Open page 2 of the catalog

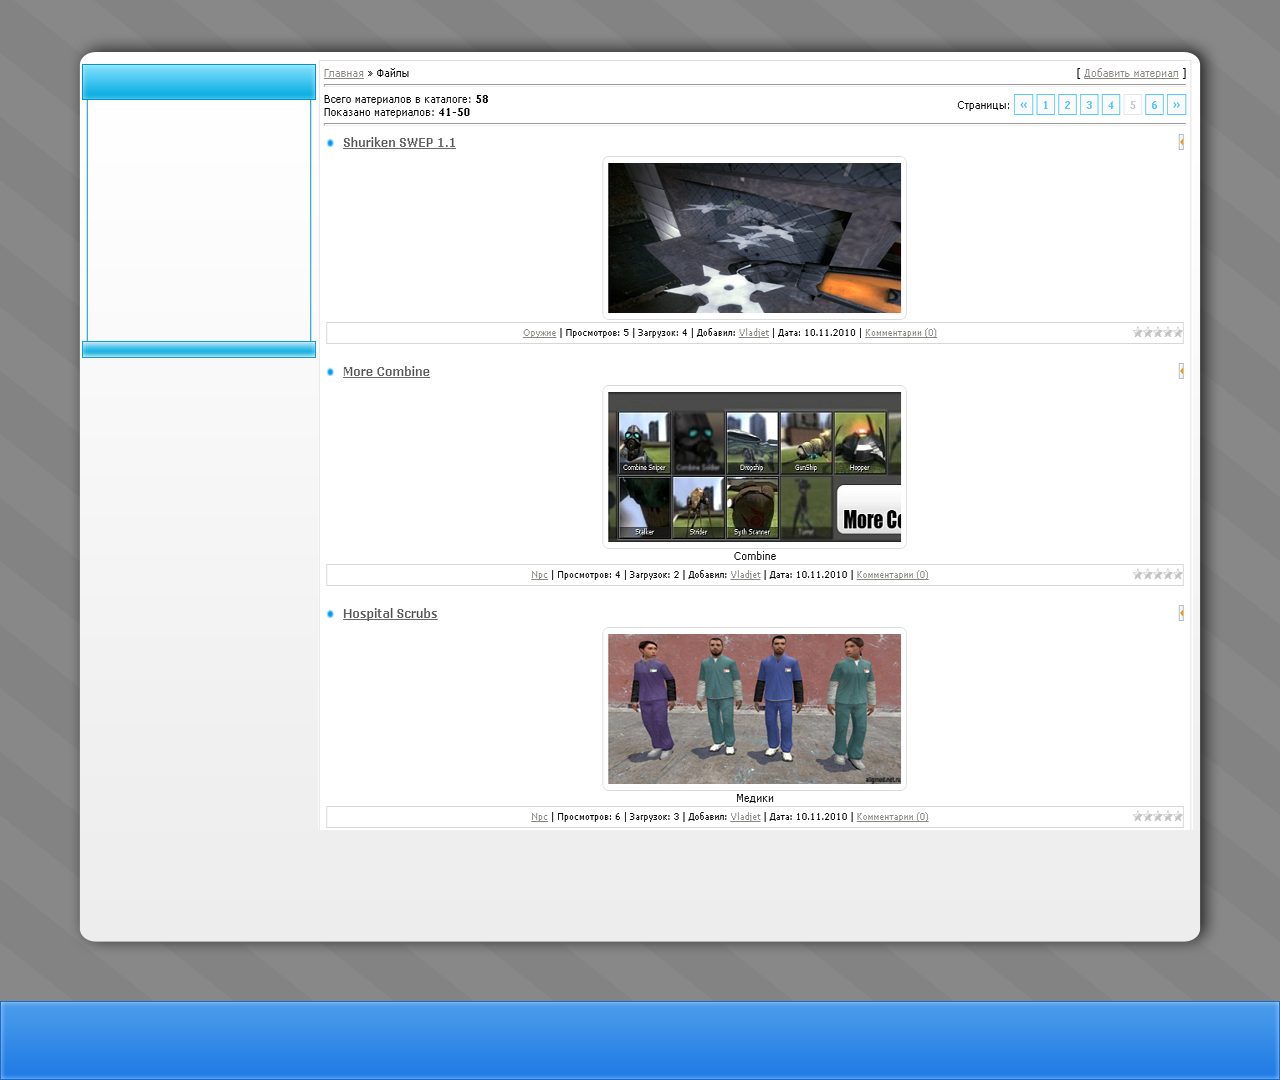(1067, 105)
